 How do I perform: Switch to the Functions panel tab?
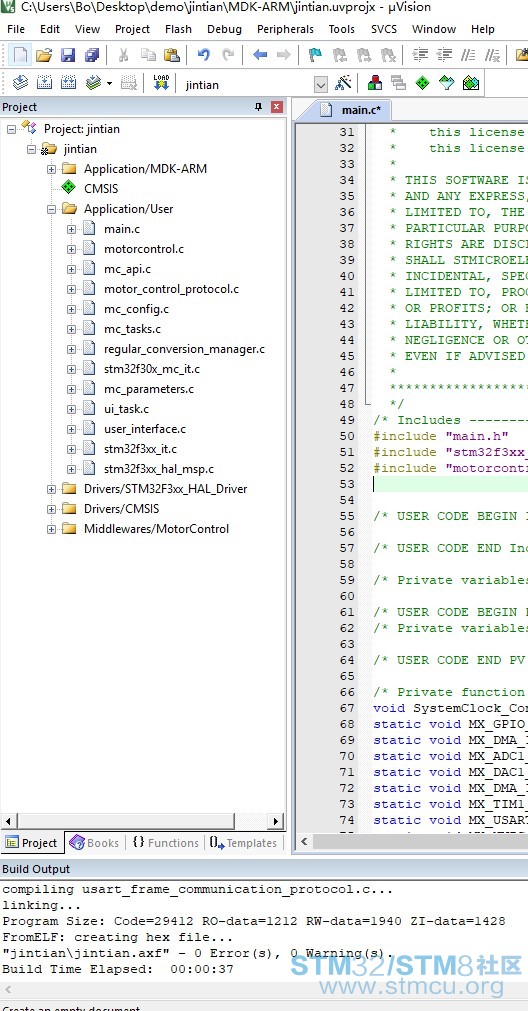coord(166,843)
